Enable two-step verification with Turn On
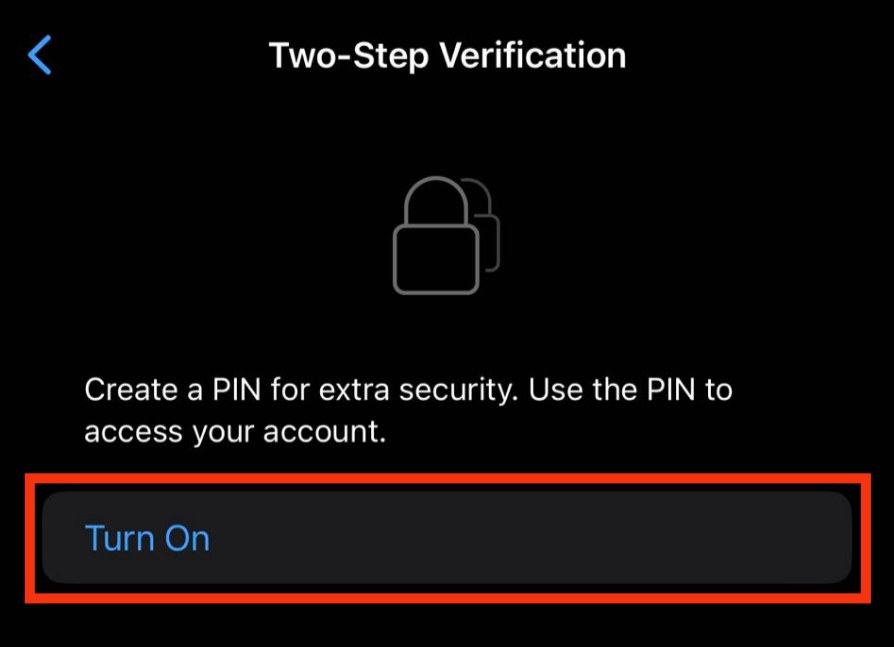 click(447, 538)
